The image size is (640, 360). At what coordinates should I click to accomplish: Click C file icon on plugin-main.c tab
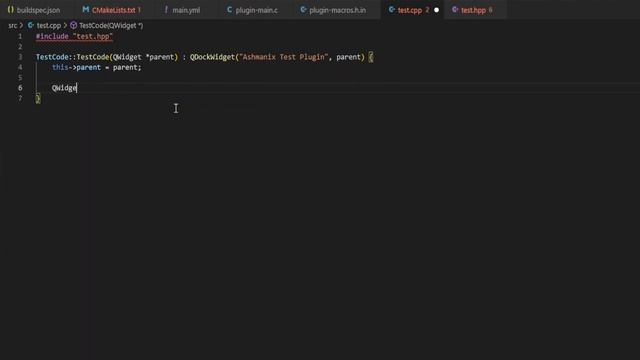click(x=229, y=9)
